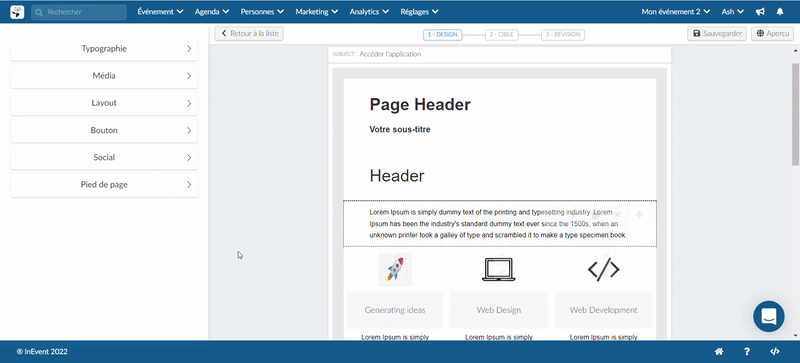Click the Aperçu preview button

[772, 34]
